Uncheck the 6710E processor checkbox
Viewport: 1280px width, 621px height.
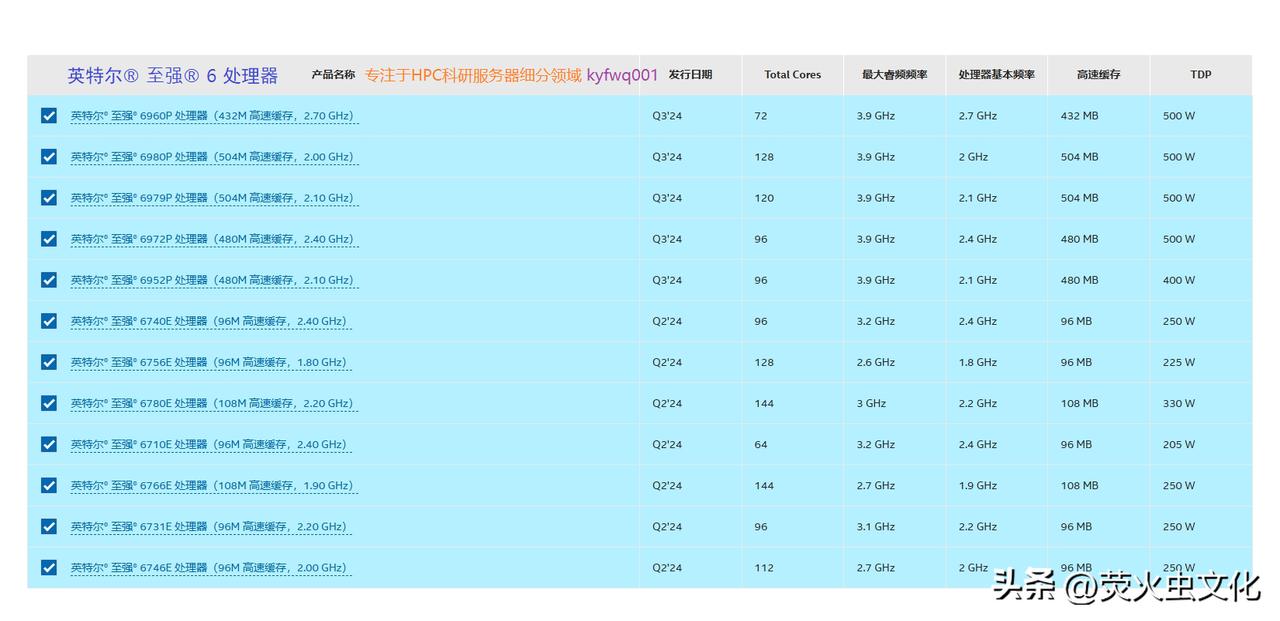[49, 444]
